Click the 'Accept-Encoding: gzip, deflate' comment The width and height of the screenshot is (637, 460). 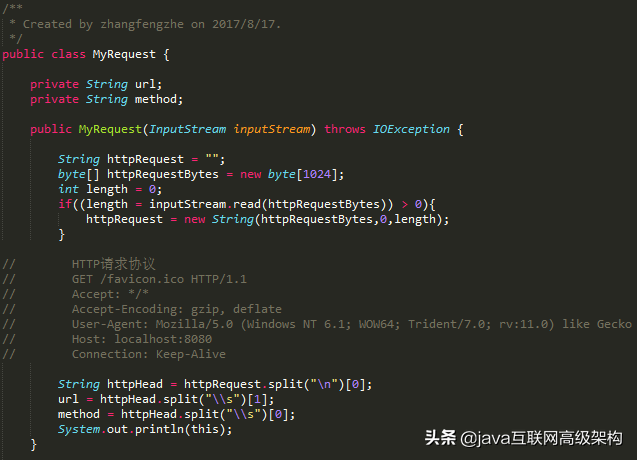pos(176,309)
